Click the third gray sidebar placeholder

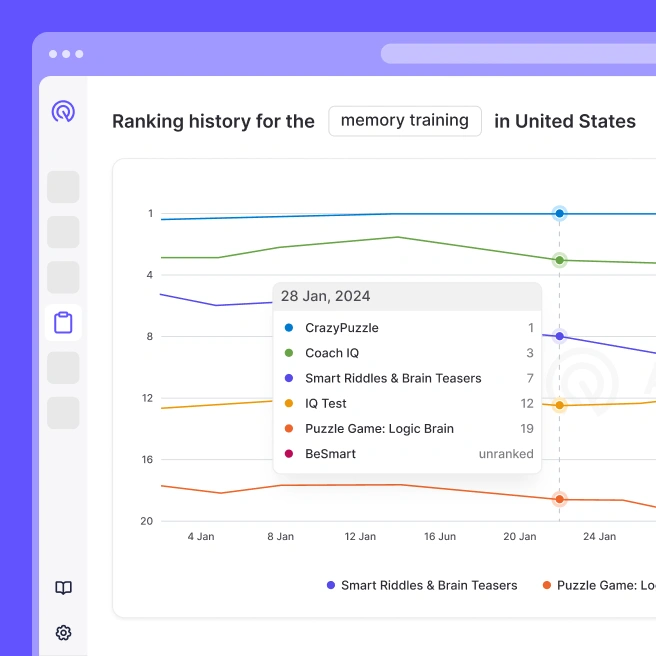point(63,277)
